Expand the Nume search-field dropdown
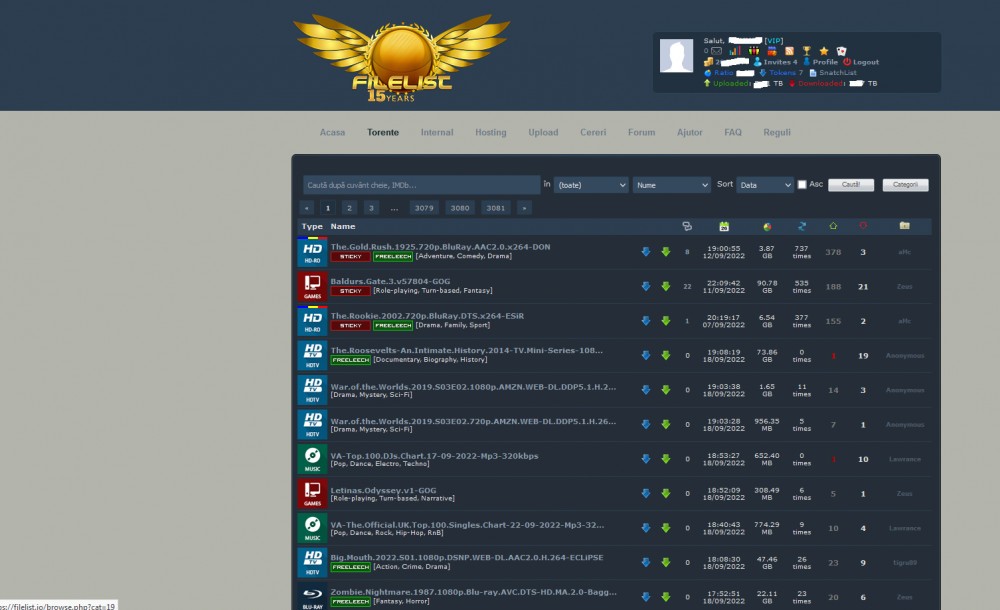 671,185
